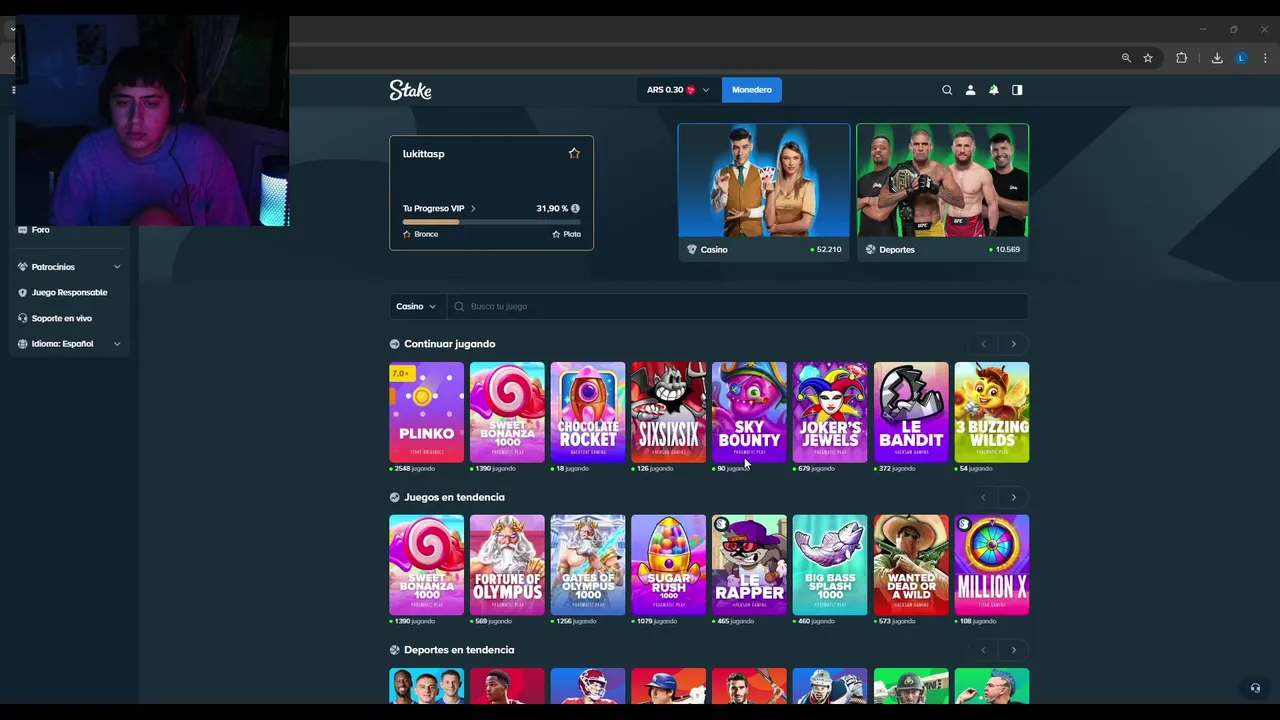Image resolution: width=1280 pixels, height=720 pixels.
Task: Open Plinko in Continuar jugando
Action: (426, 412)
